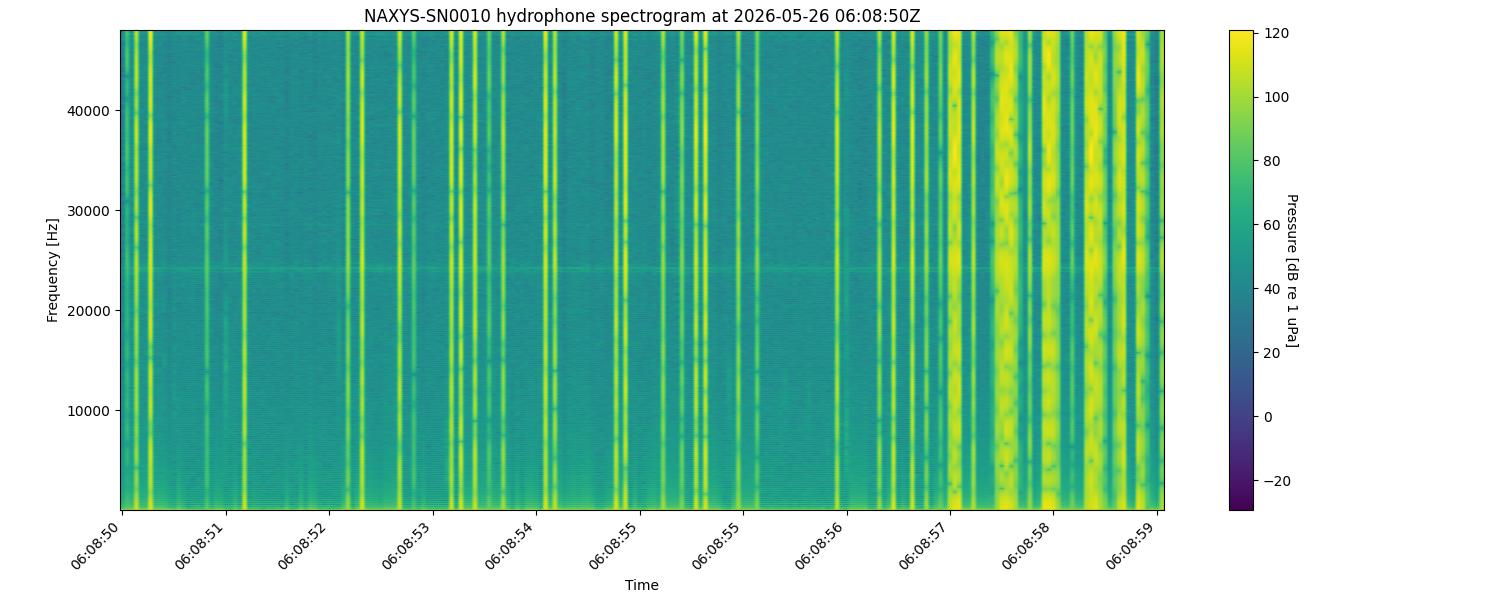The height and width of the screenshot is (600, 1500).
Task: Click the 06:08:59 time tick label
Action: tap(1133, 545)
